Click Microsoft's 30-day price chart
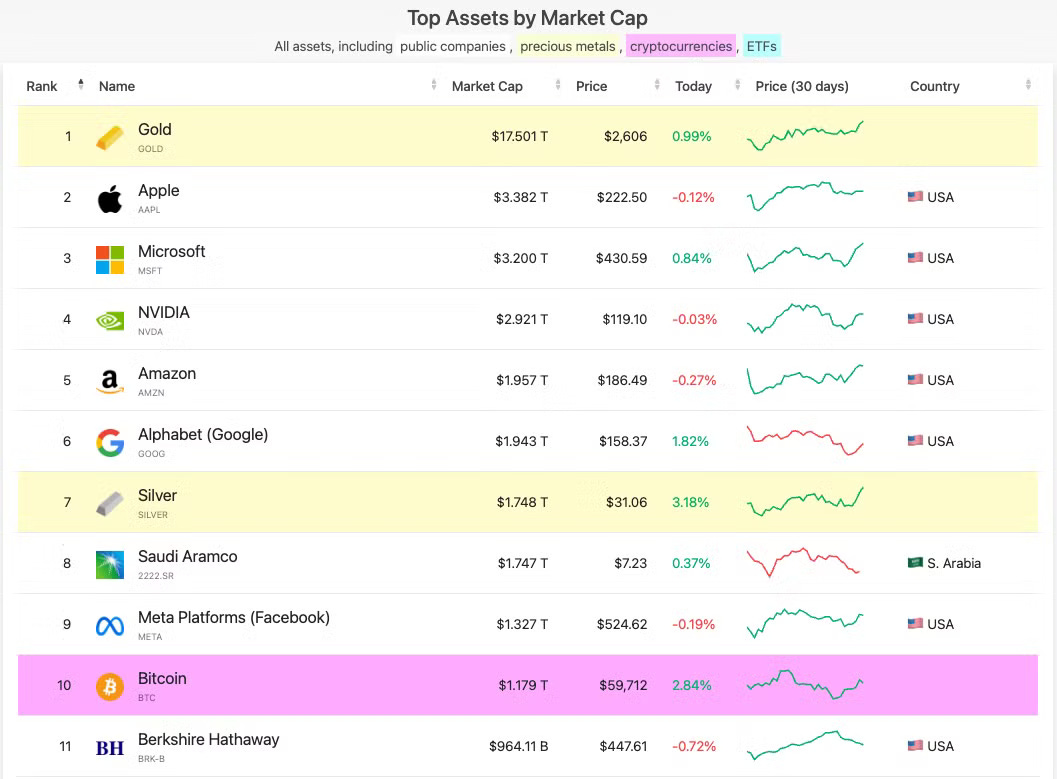Screen dimensions: 1057x779 (x=805, y=257)
